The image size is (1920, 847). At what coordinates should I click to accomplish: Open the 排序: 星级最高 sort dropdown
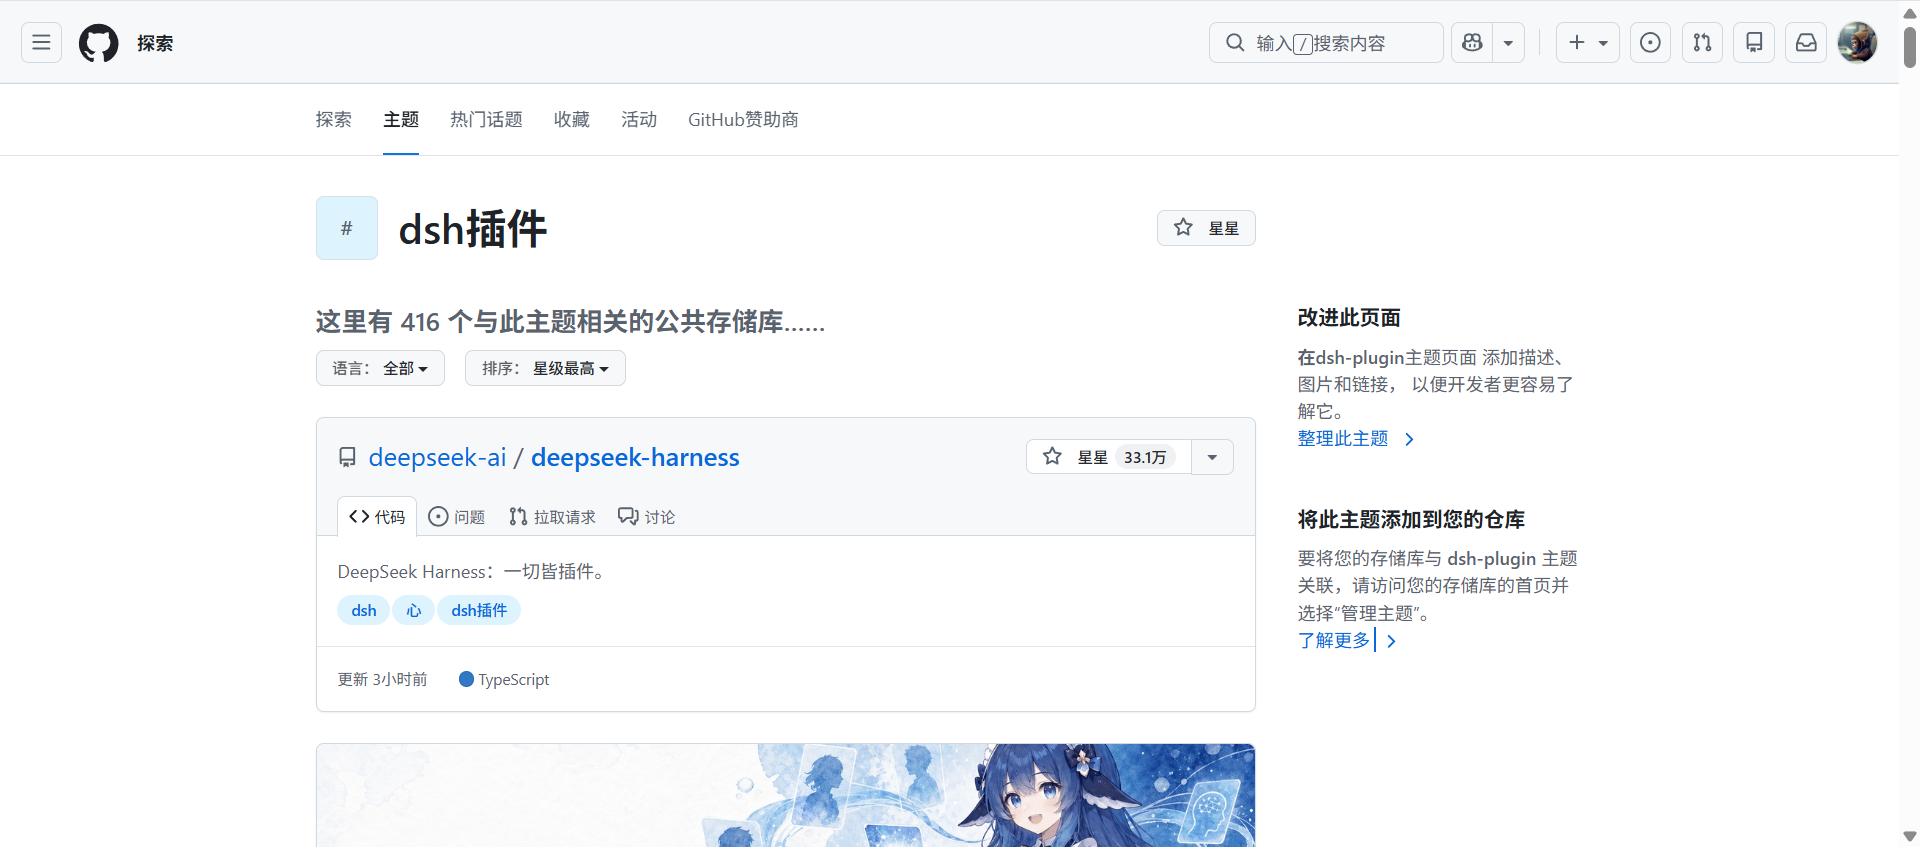(545, 368)
